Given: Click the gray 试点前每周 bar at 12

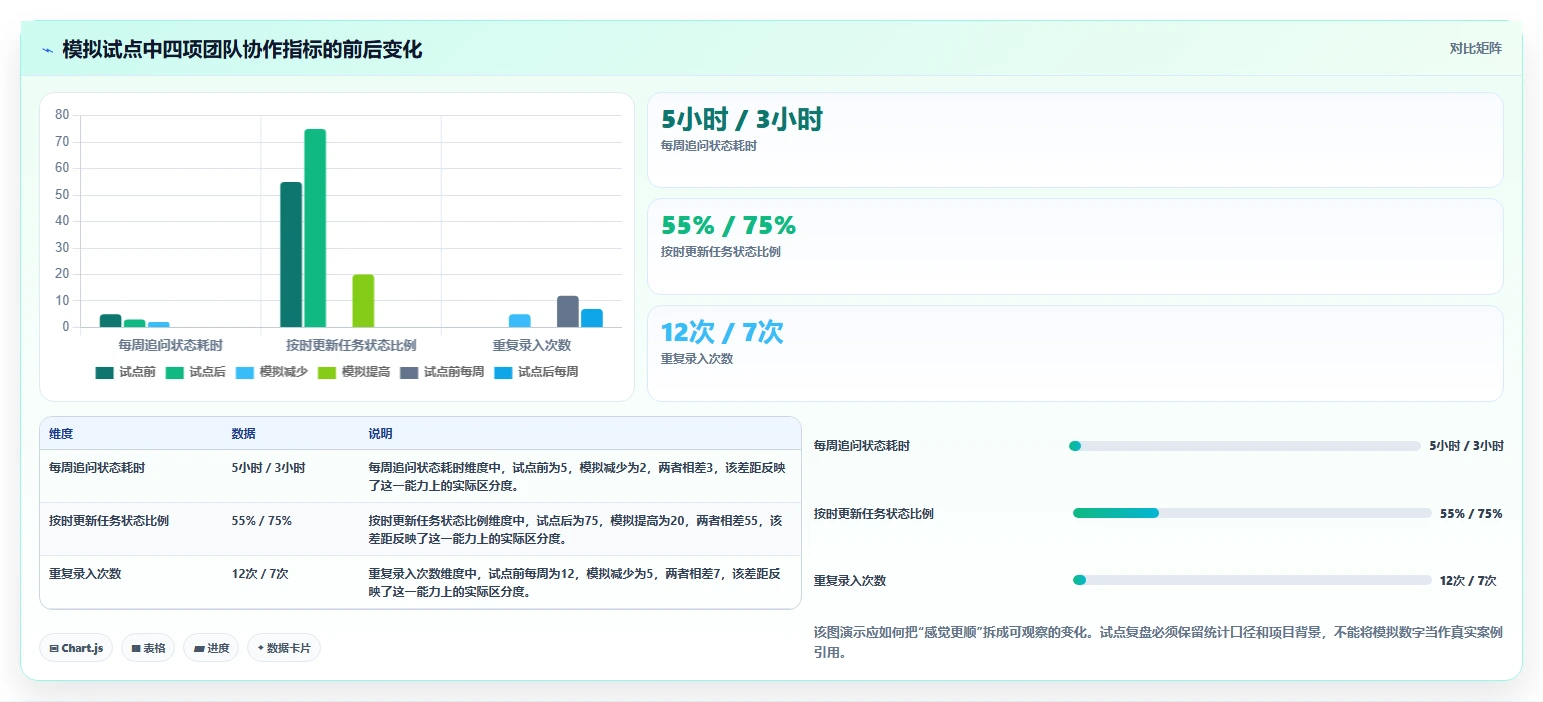Looking at the screenshot, I should (x=568, y=311).
